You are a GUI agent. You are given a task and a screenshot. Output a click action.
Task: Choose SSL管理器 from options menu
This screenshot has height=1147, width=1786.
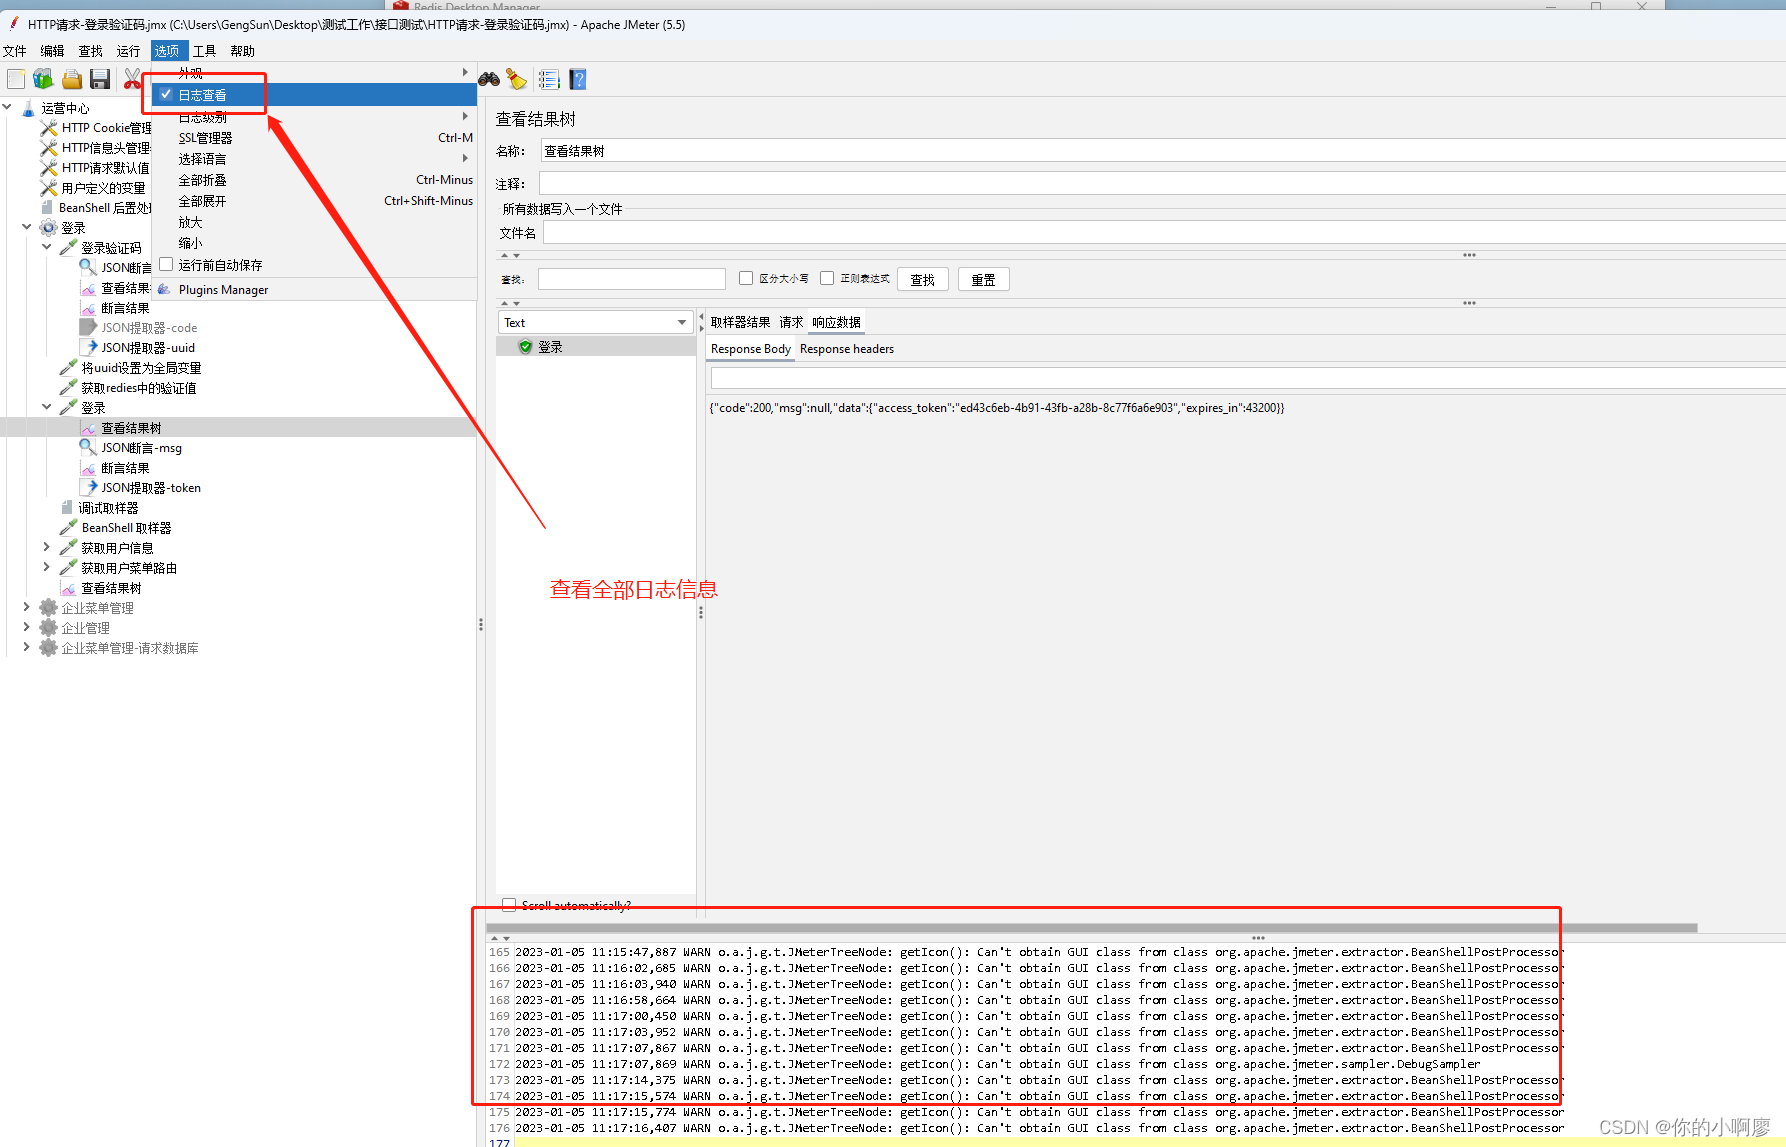pos(315,138)
